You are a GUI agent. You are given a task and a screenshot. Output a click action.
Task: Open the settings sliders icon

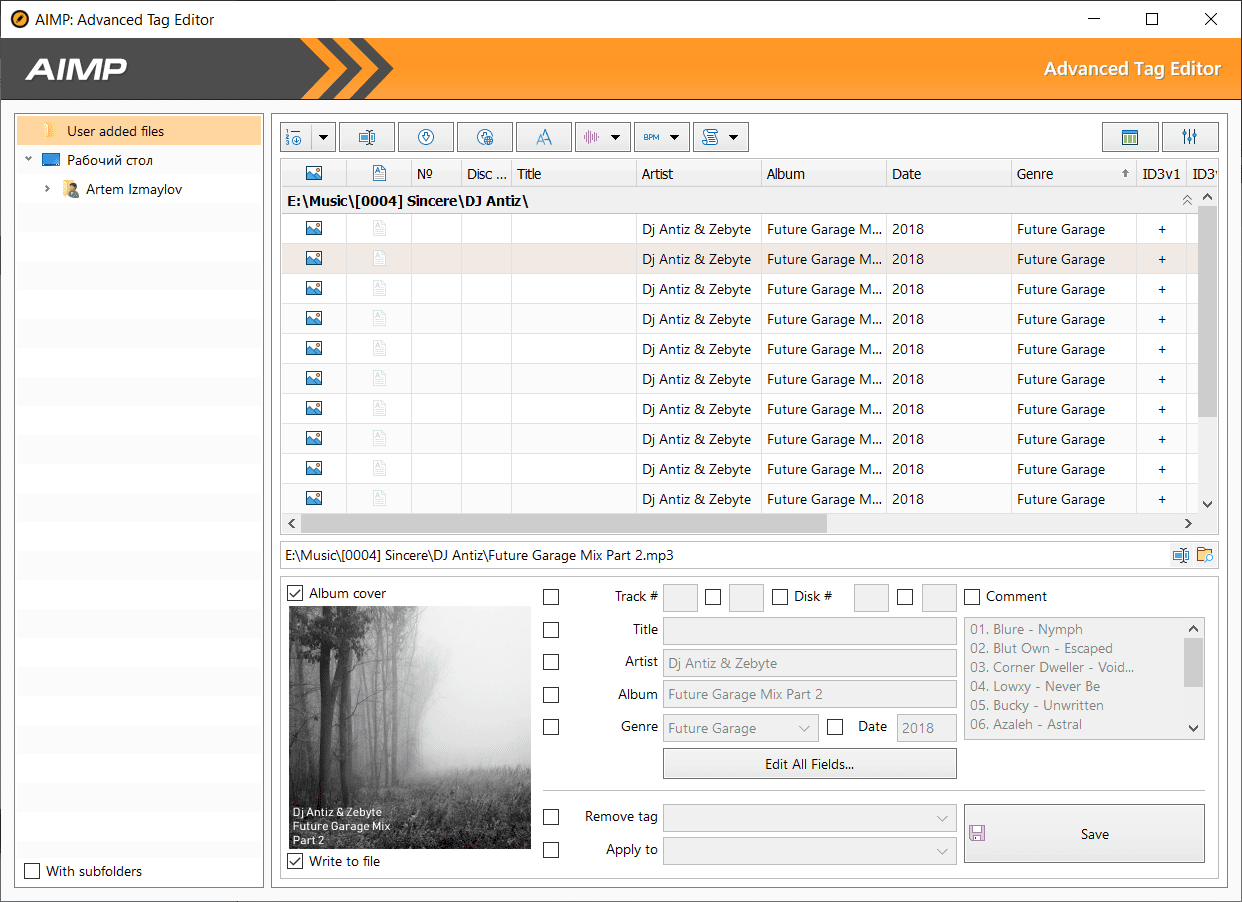(x=1190, y=137)
